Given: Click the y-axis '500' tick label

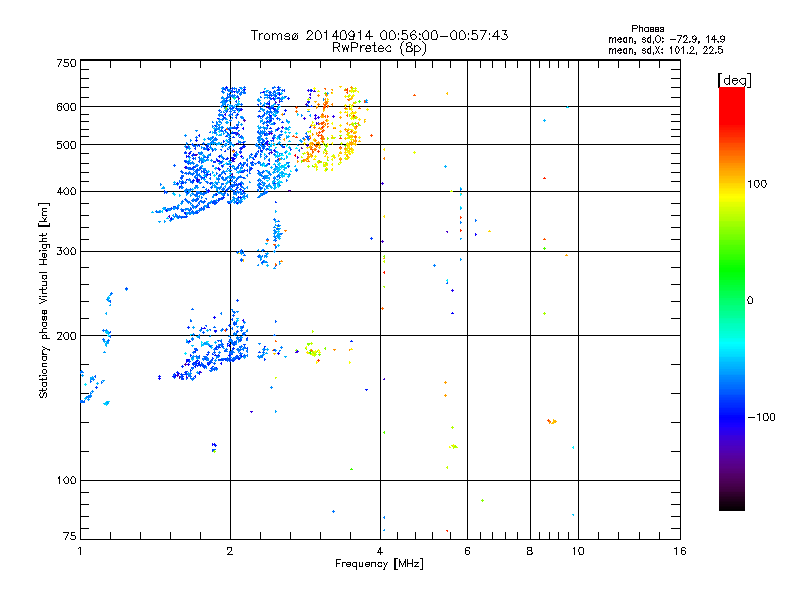Looking at the screenshot, I should pos(66,145).
